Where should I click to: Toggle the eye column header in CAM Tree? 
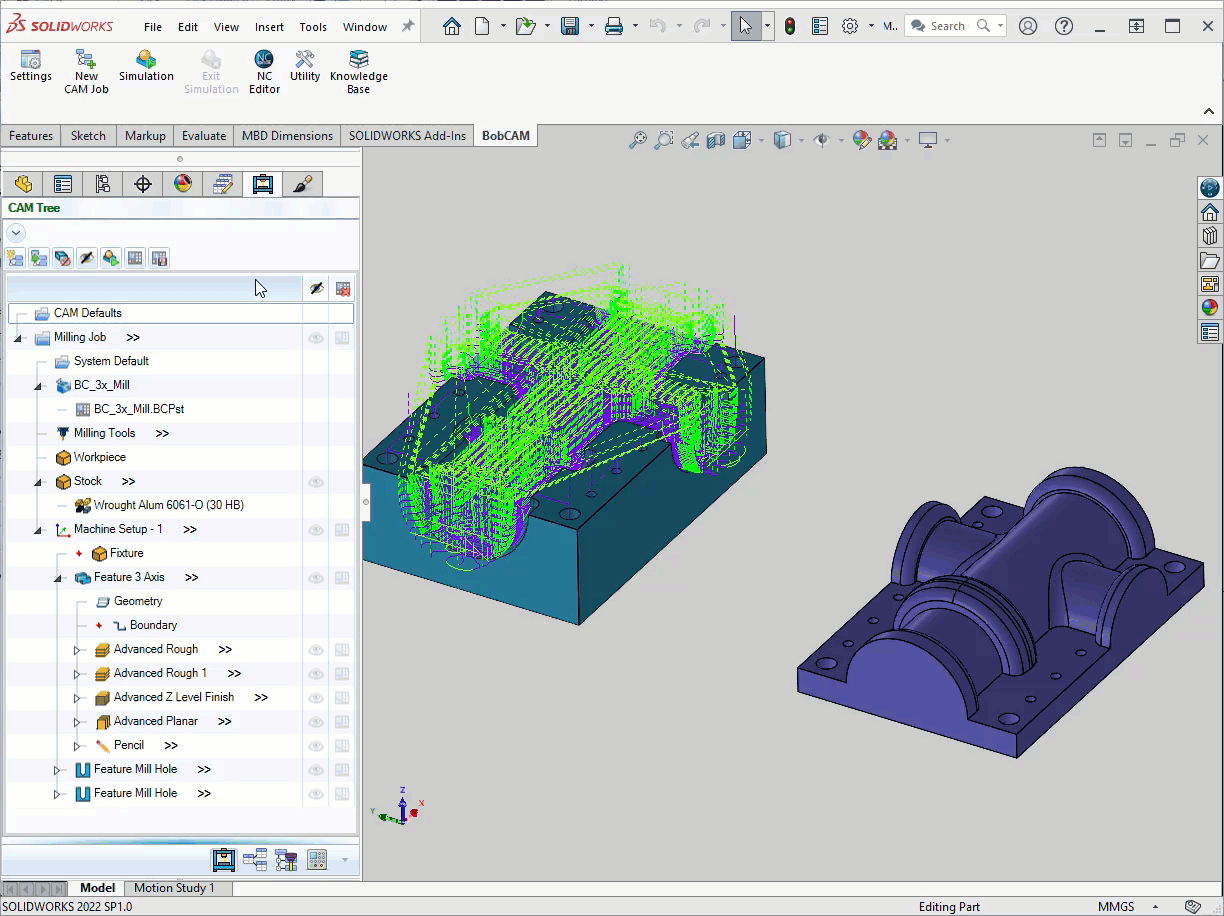pyautogui.click(x=316, y=288)
